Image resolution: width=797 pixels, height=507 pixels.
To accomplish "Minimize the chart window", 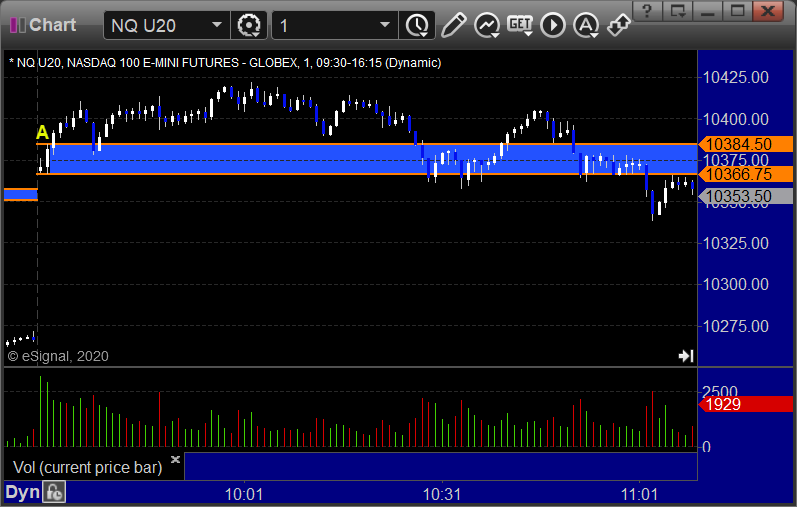I will 708,11.
